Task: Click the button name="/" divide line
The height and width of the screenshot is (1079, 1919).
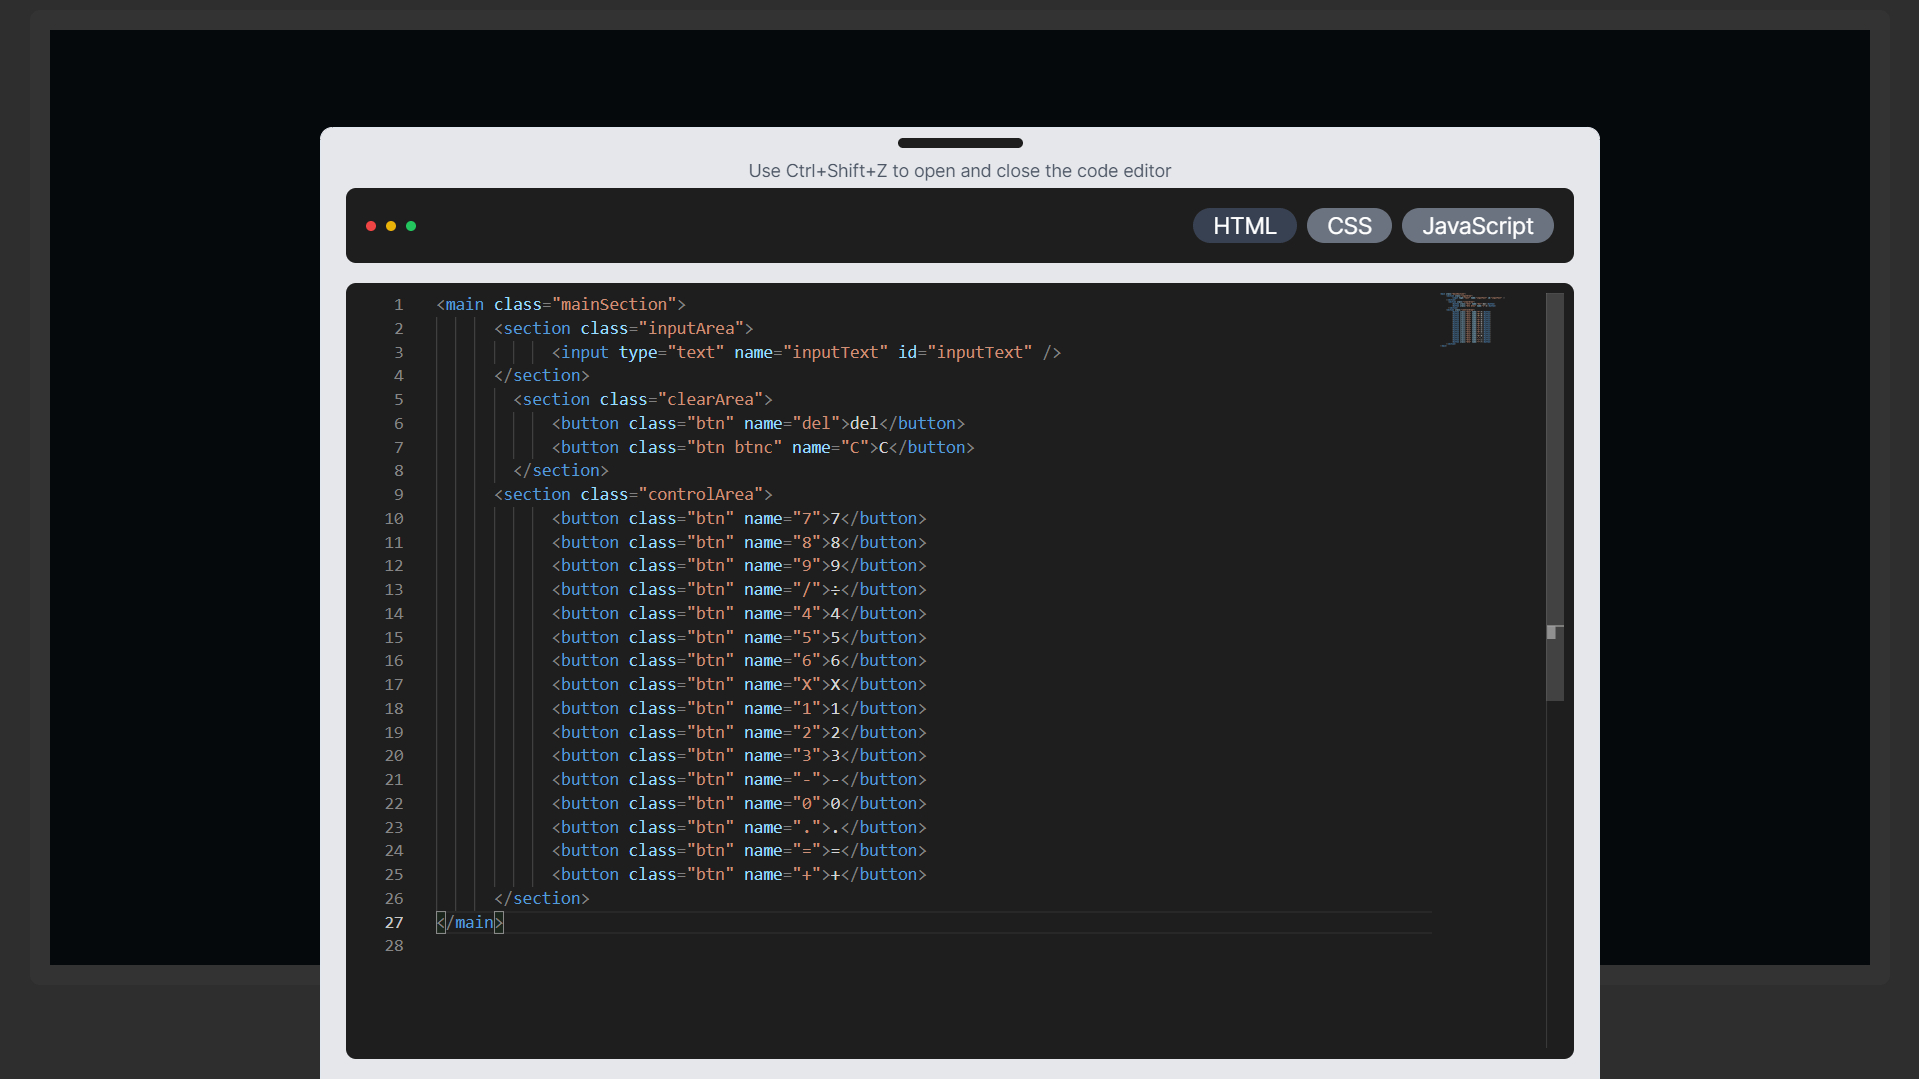Action: (x=739, y=589)
